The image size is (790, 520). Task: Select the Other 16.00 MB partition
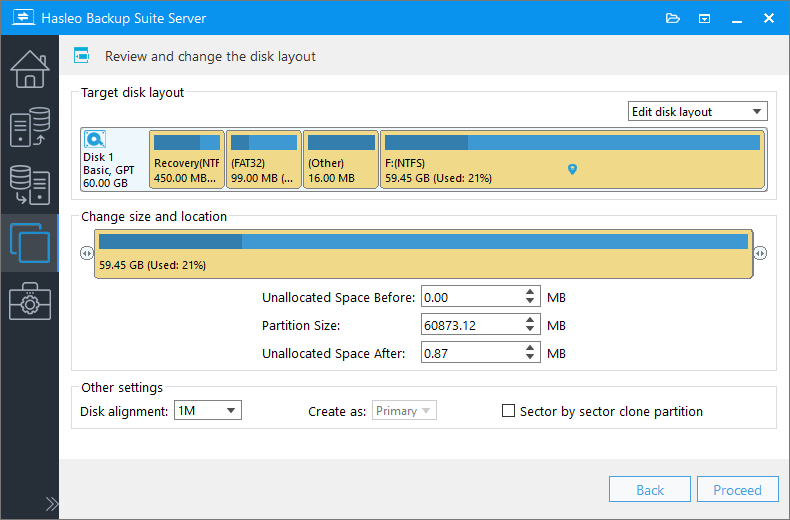[341, 159]
